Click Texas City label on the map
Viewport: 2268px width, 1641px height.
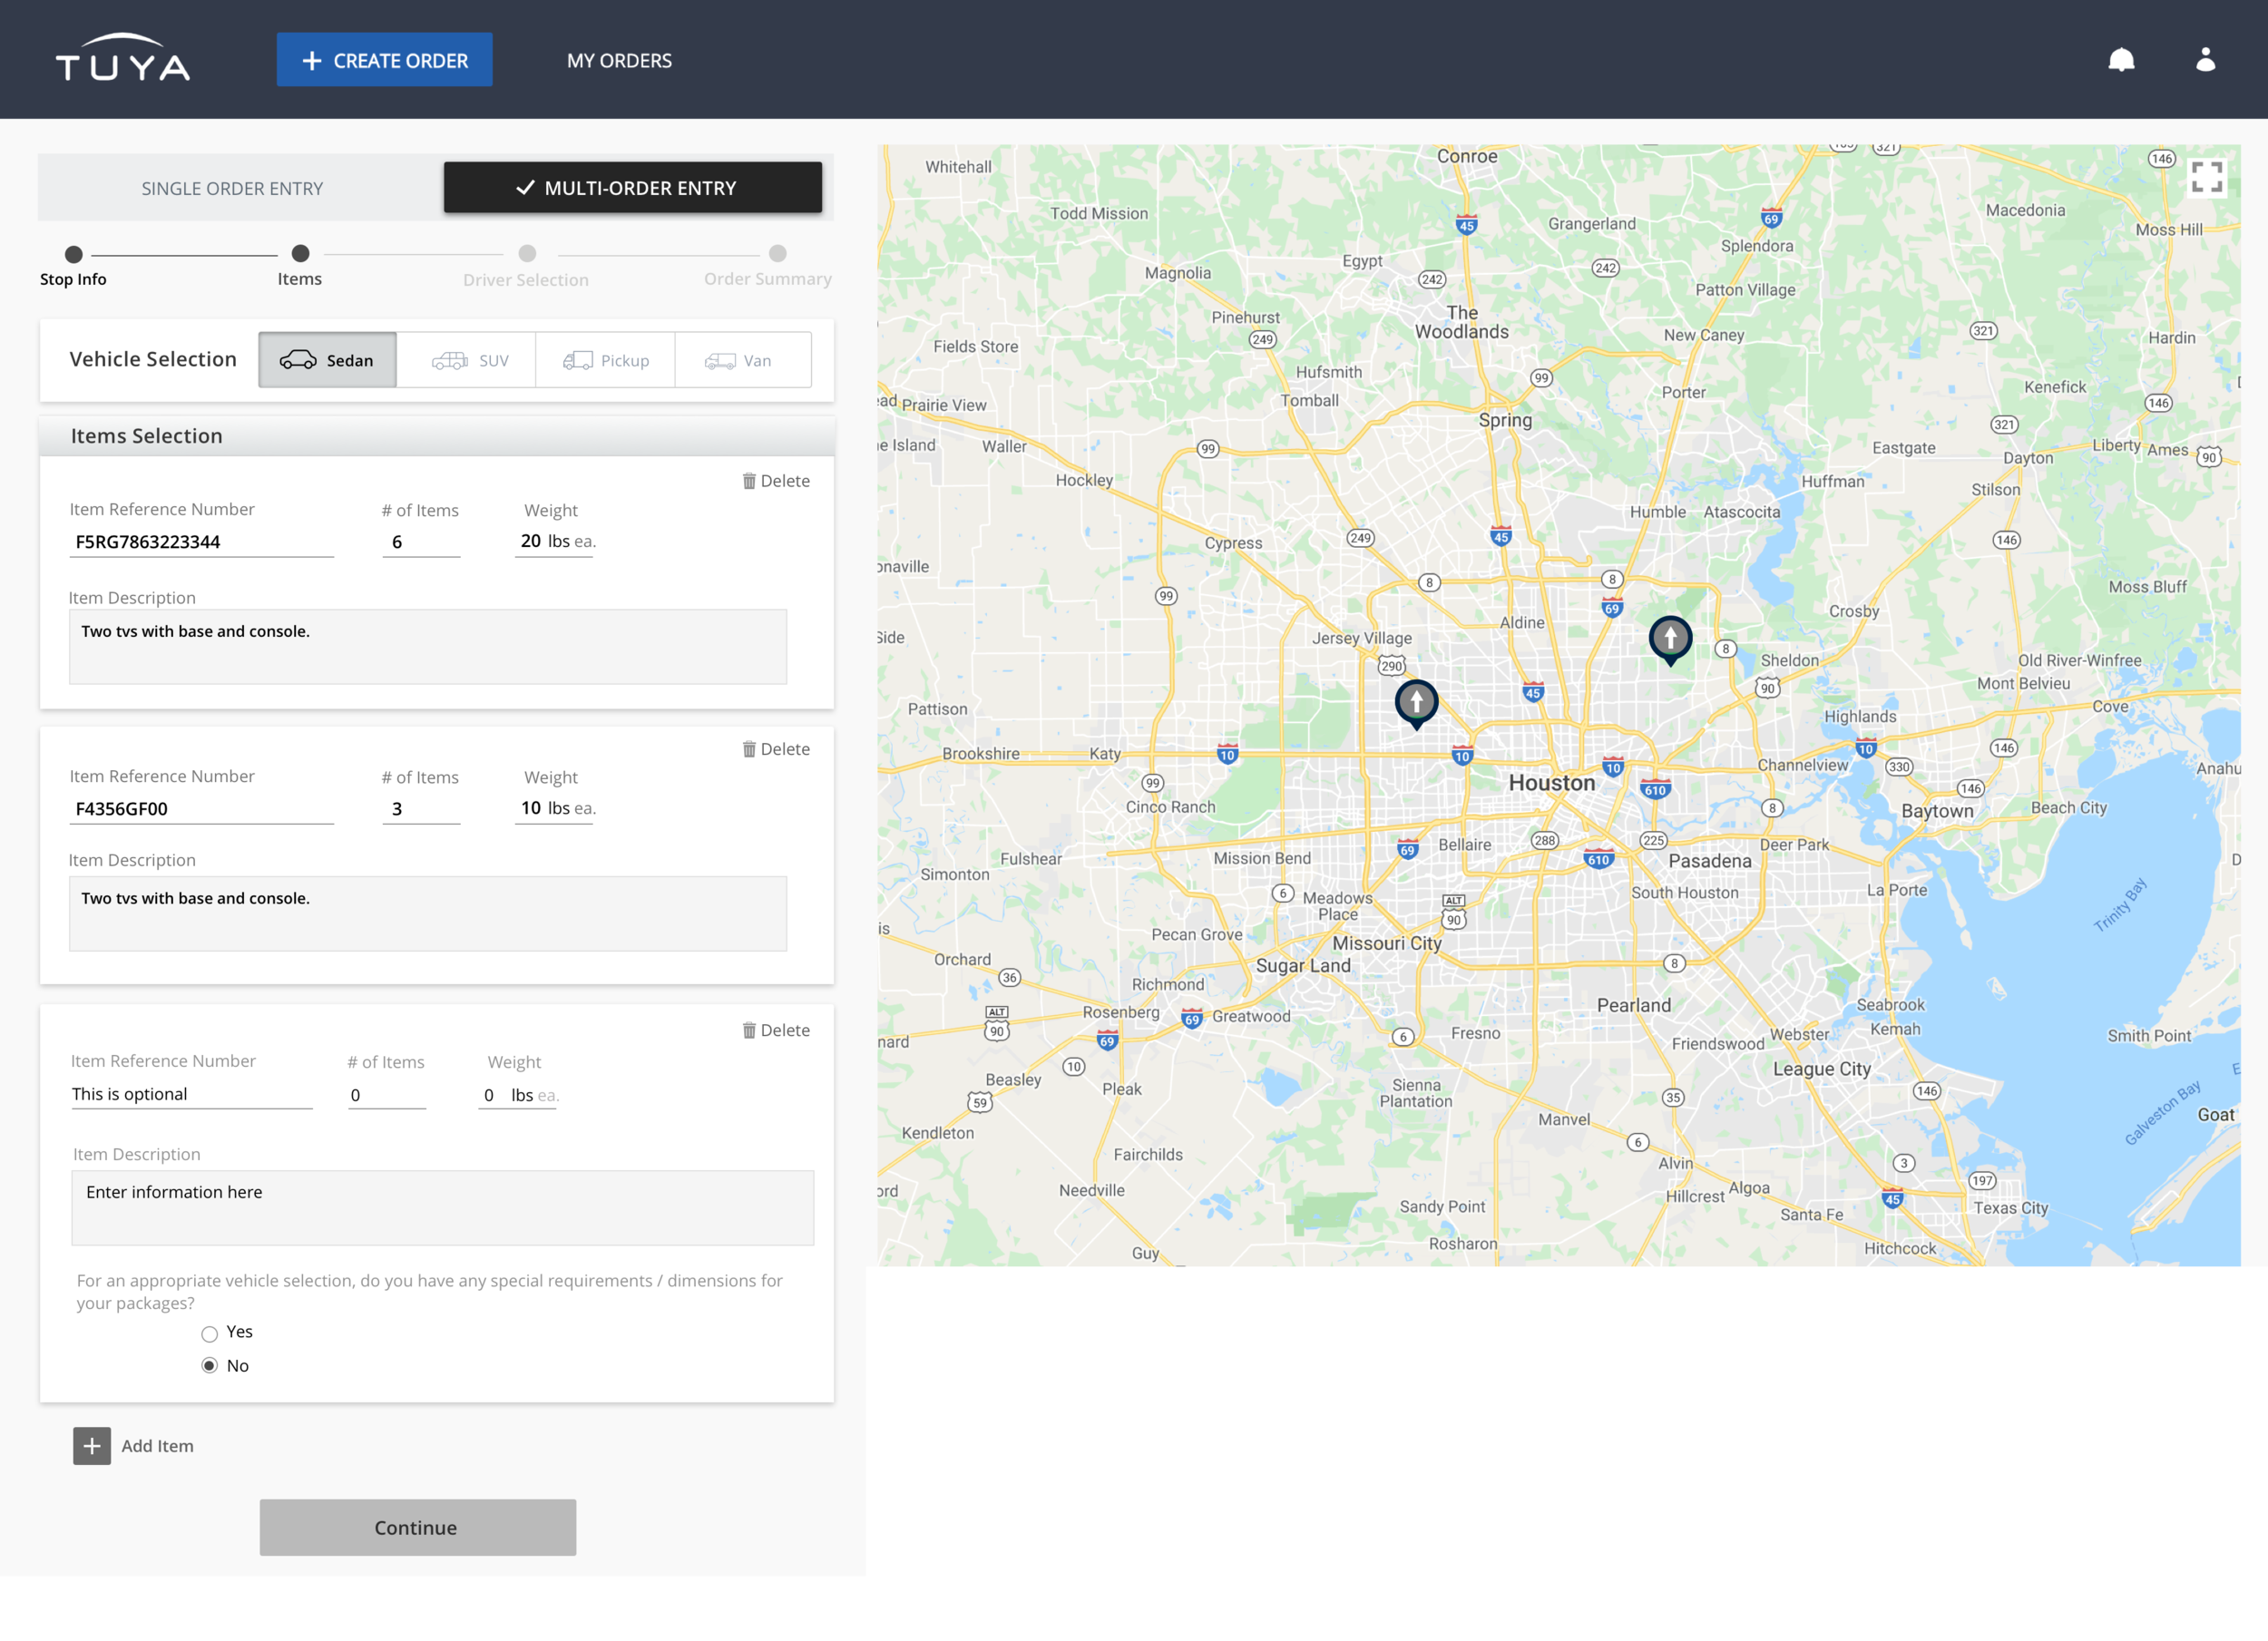pos(2010,1208)
